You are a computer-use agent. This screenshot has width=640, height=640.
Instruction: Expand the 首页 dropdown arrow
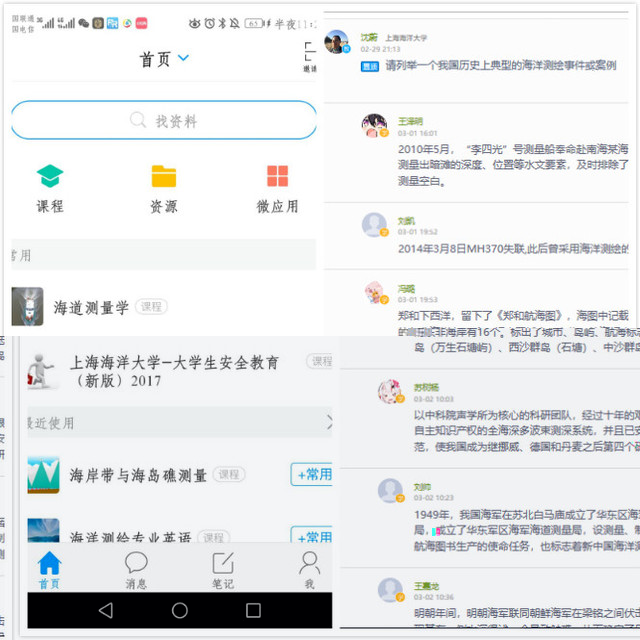pos(184,58)
